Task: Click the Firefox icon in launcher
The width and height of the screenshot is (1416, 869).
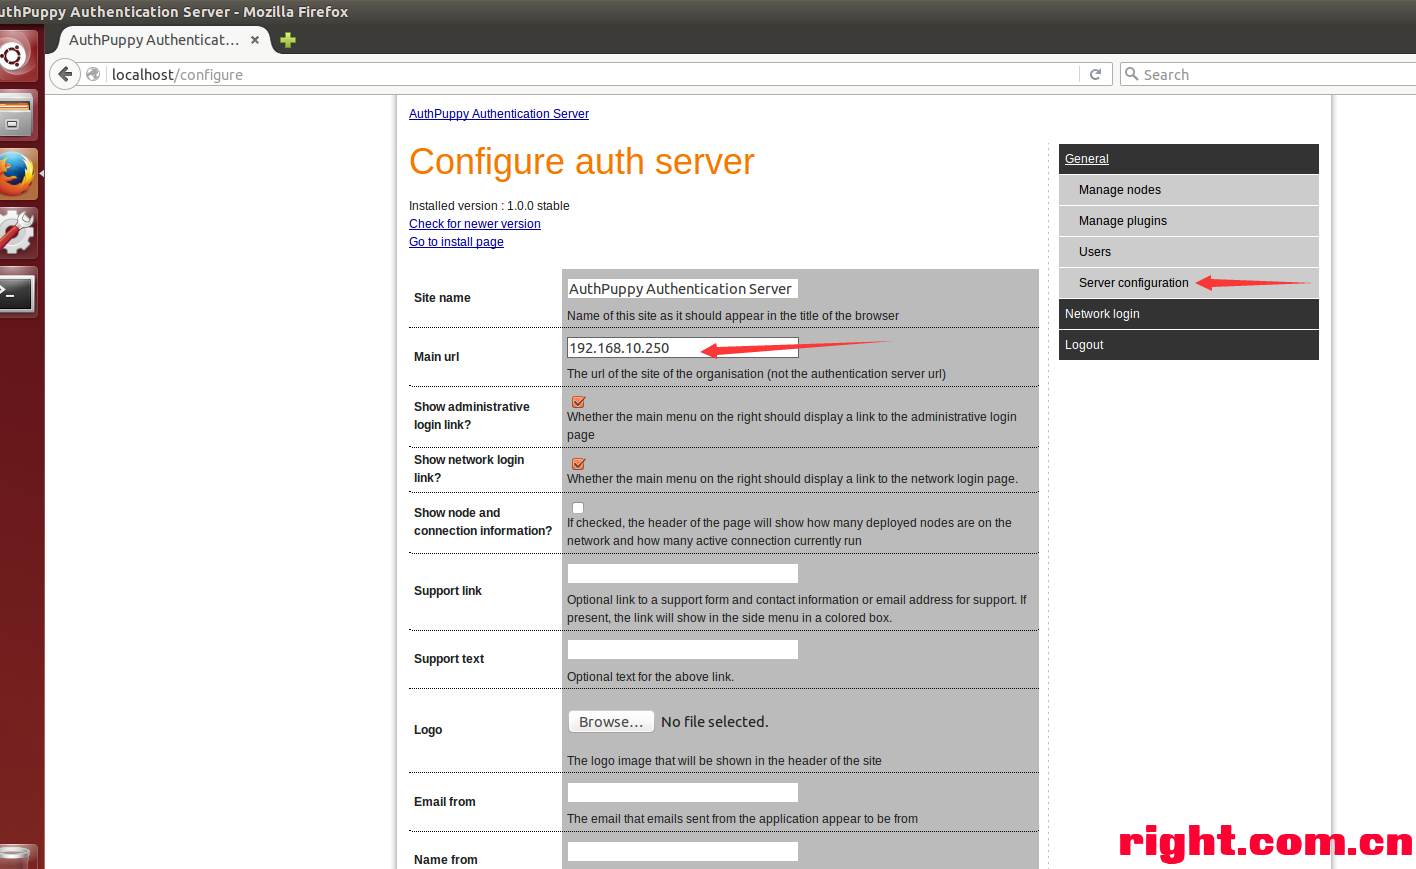Action: coord(16,174)
